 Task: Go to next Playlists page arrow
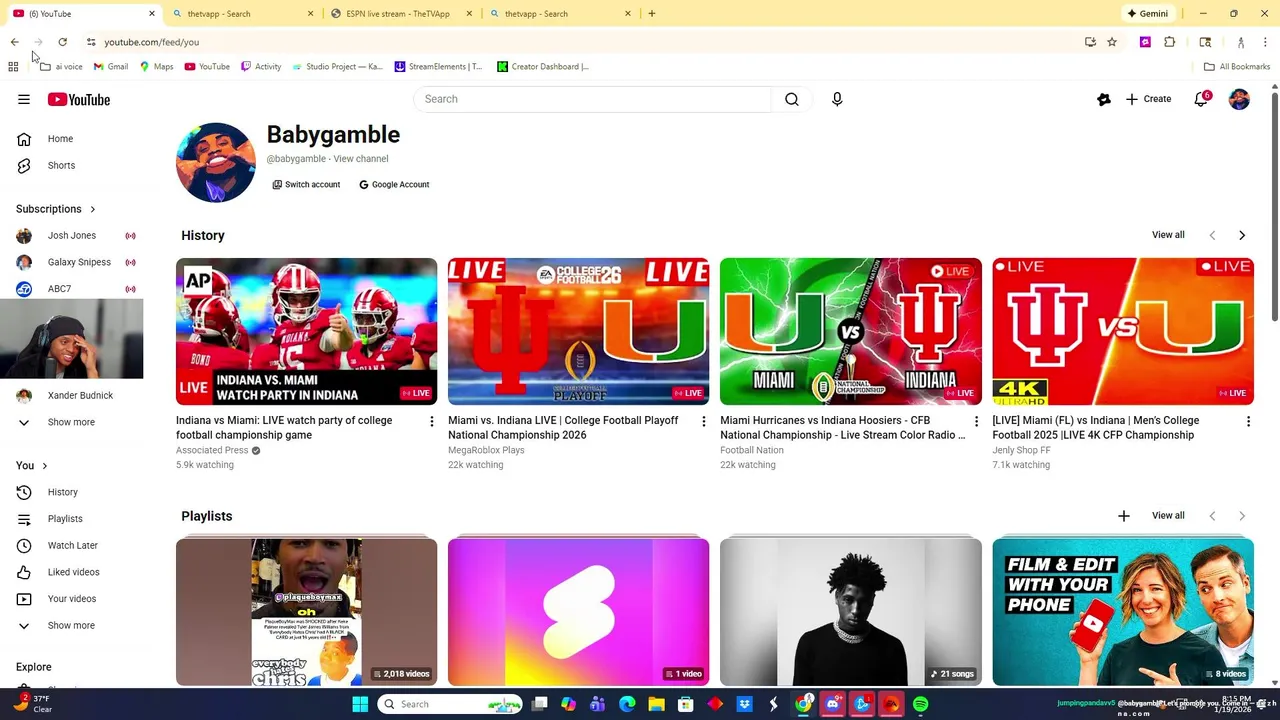[1242, 516]
